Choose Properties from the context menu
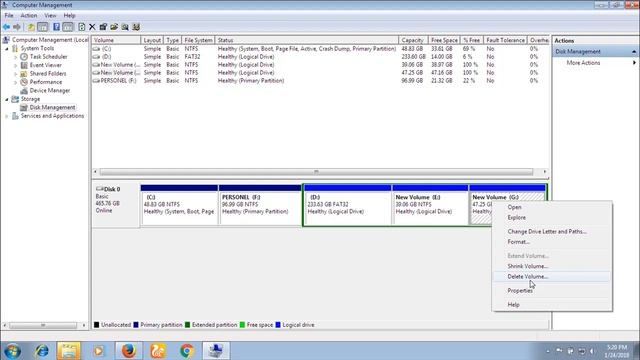 [520, 291]
